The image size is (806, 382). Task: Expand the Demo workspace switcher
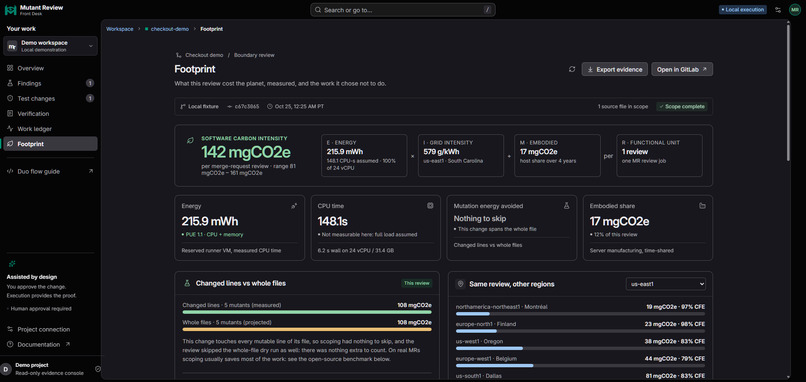pos(50,46)
